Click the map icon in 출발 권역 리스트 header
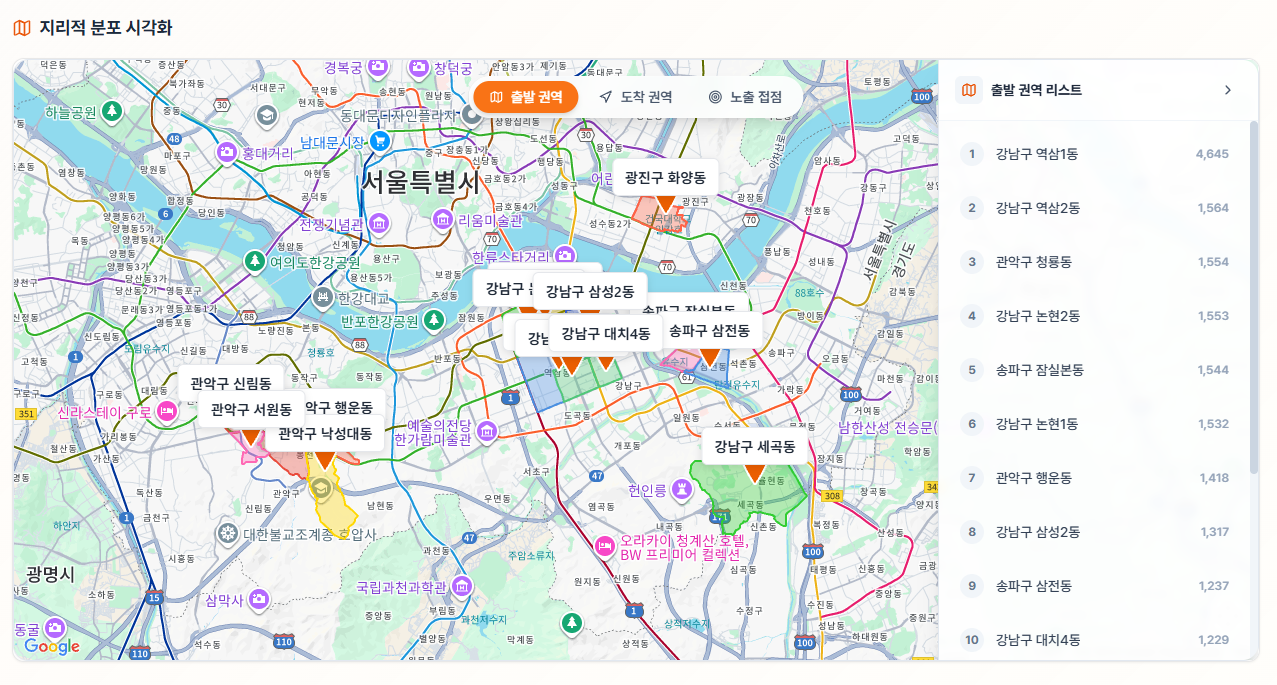This screenshot has height=685, width=1277. coord(969,89)
